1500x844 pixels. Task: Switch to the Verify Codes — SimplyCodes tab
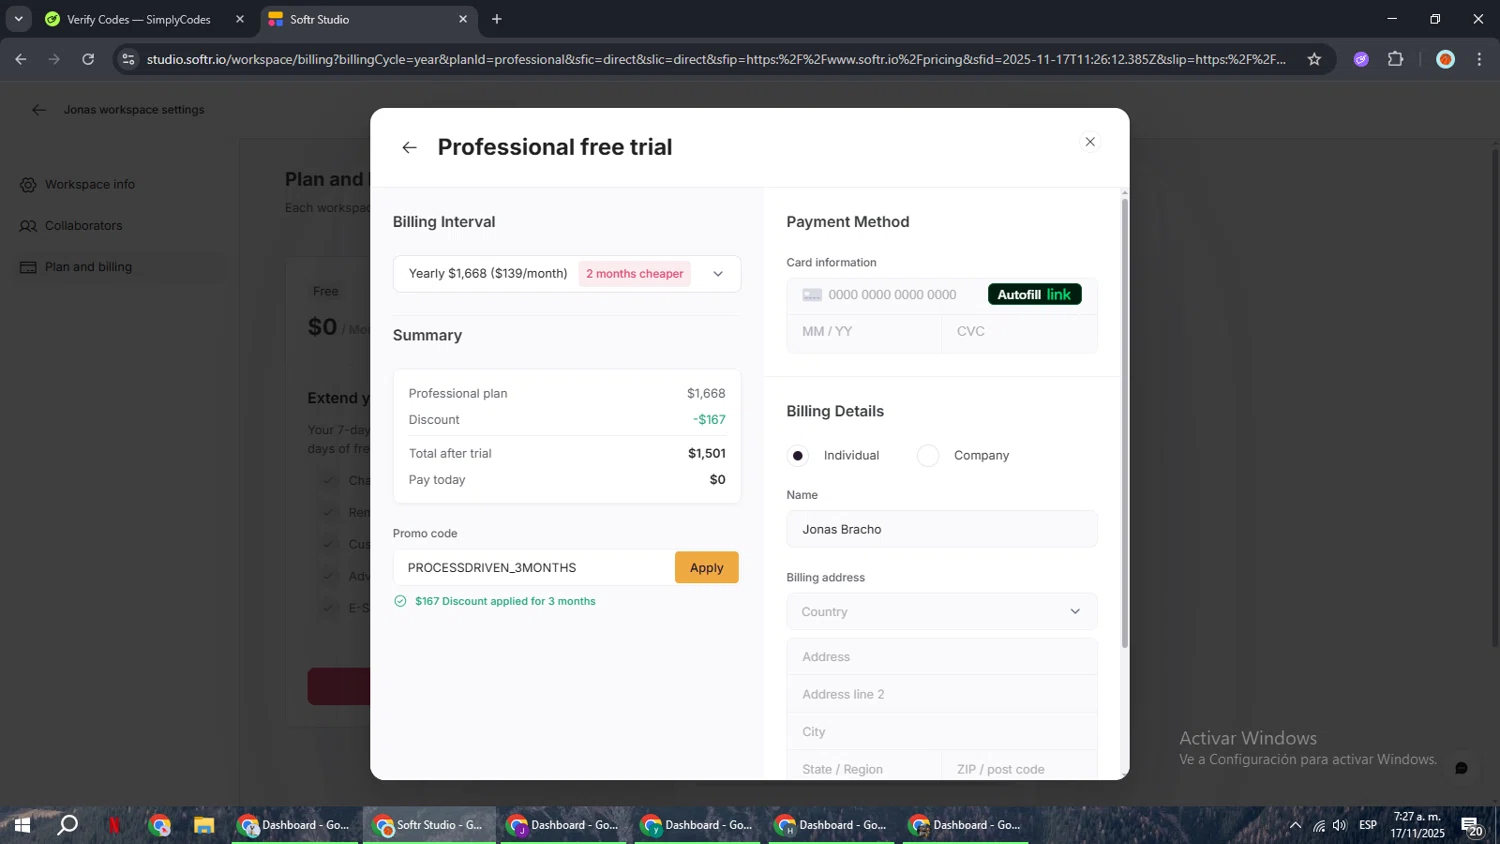click(142, 19)
